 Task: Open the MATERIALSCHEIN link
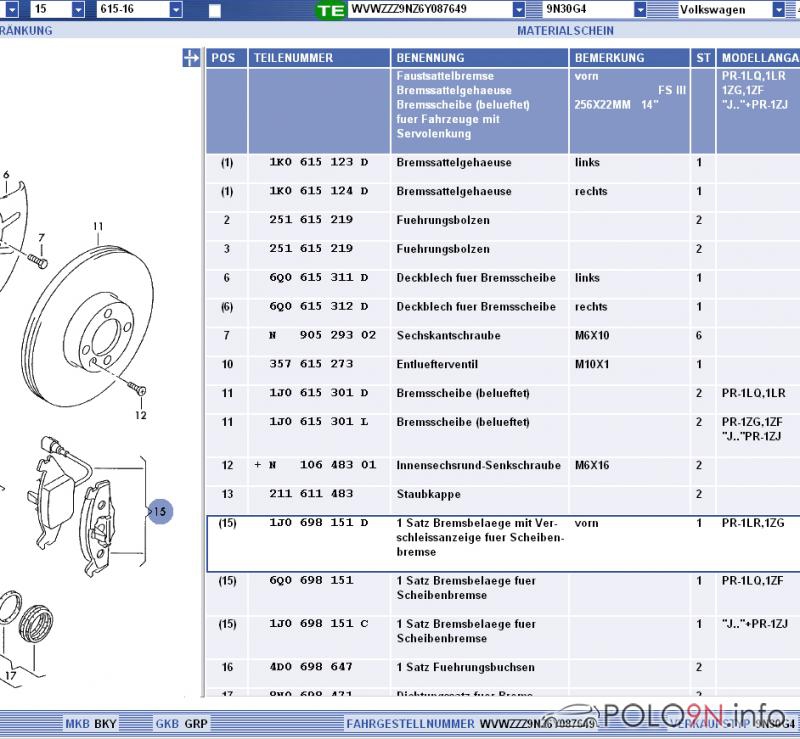tap(565, 31)
